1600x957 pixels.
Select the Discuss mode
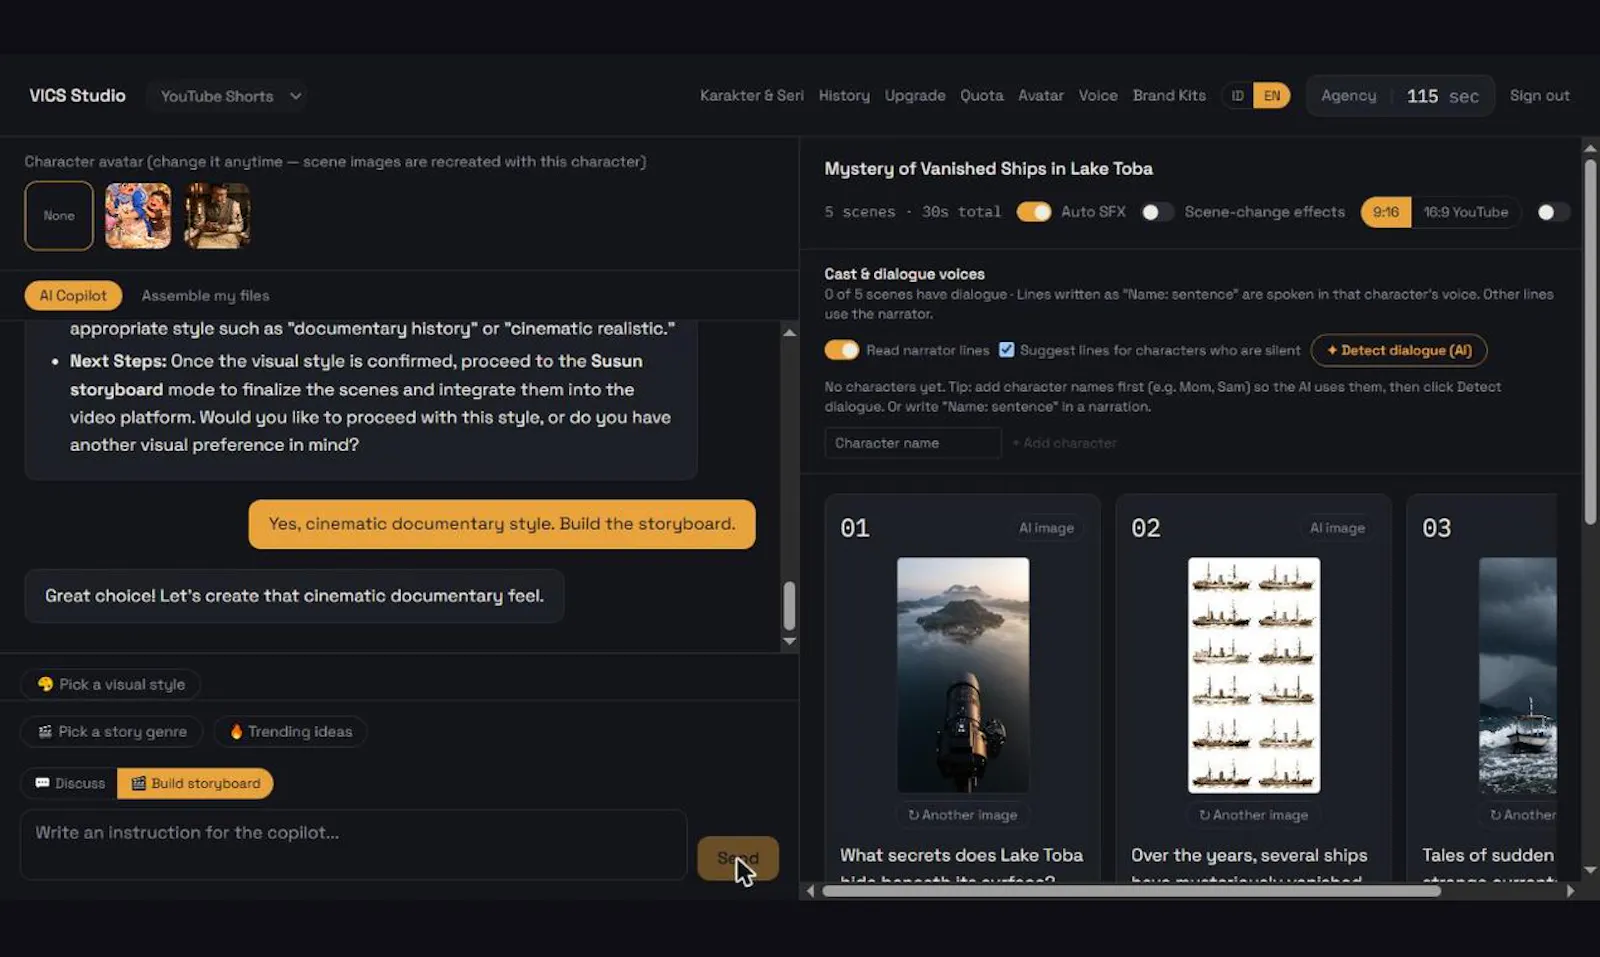coord(70,783)
